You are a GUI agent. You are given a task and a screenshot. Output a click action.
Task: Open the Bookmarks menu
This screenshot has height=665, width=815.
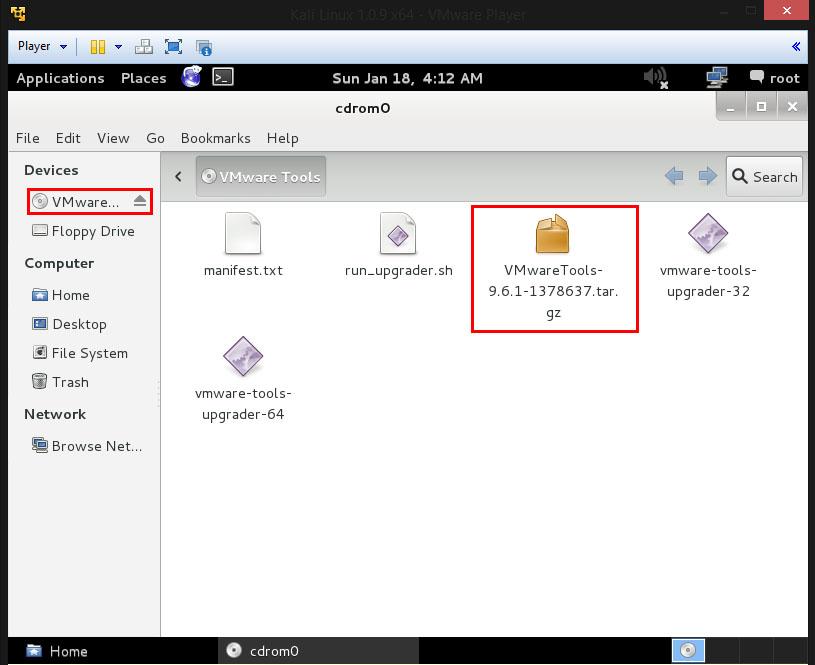click(216, 138)
